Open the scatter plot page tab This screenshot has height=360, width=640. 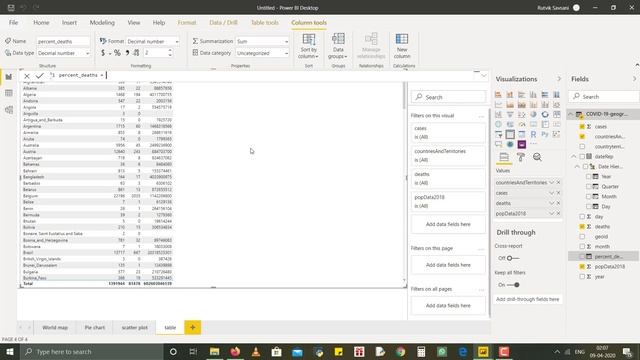point(135,327)
